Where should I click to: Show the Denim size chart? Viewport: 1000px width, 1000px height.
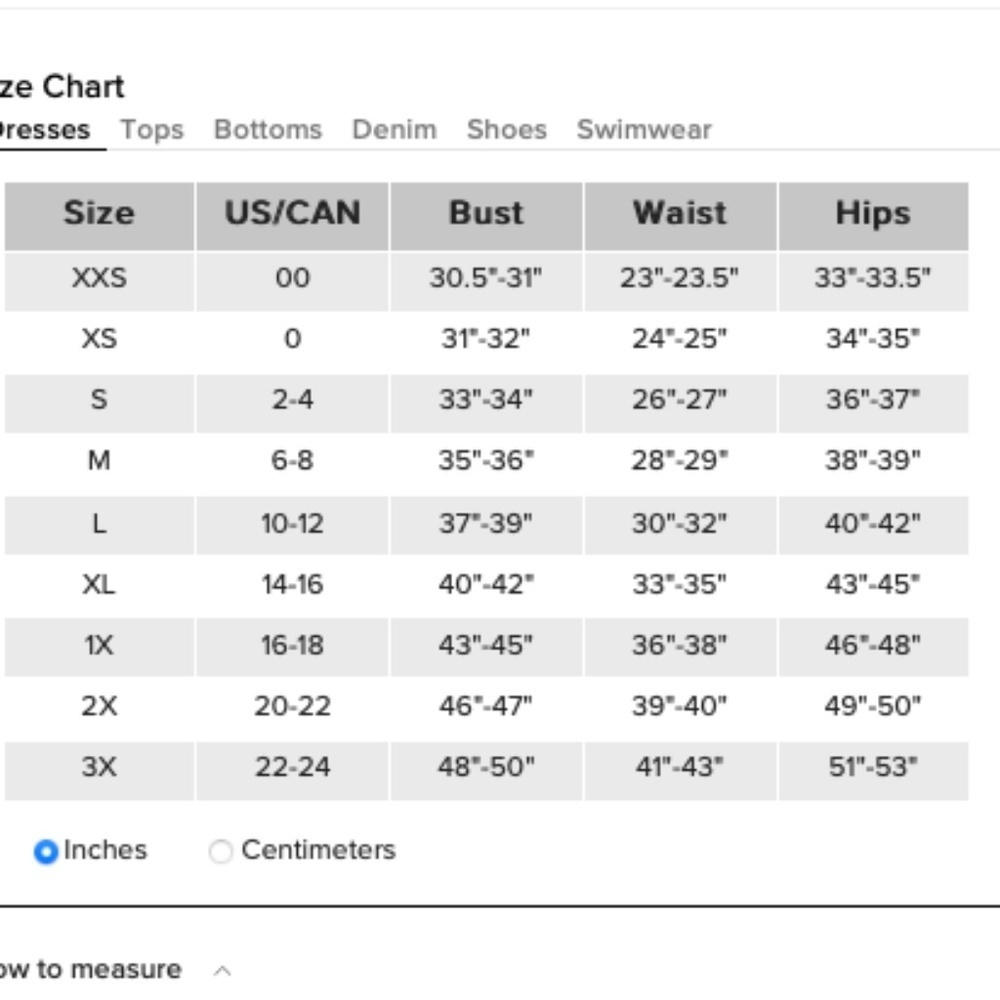coord(394,130)
